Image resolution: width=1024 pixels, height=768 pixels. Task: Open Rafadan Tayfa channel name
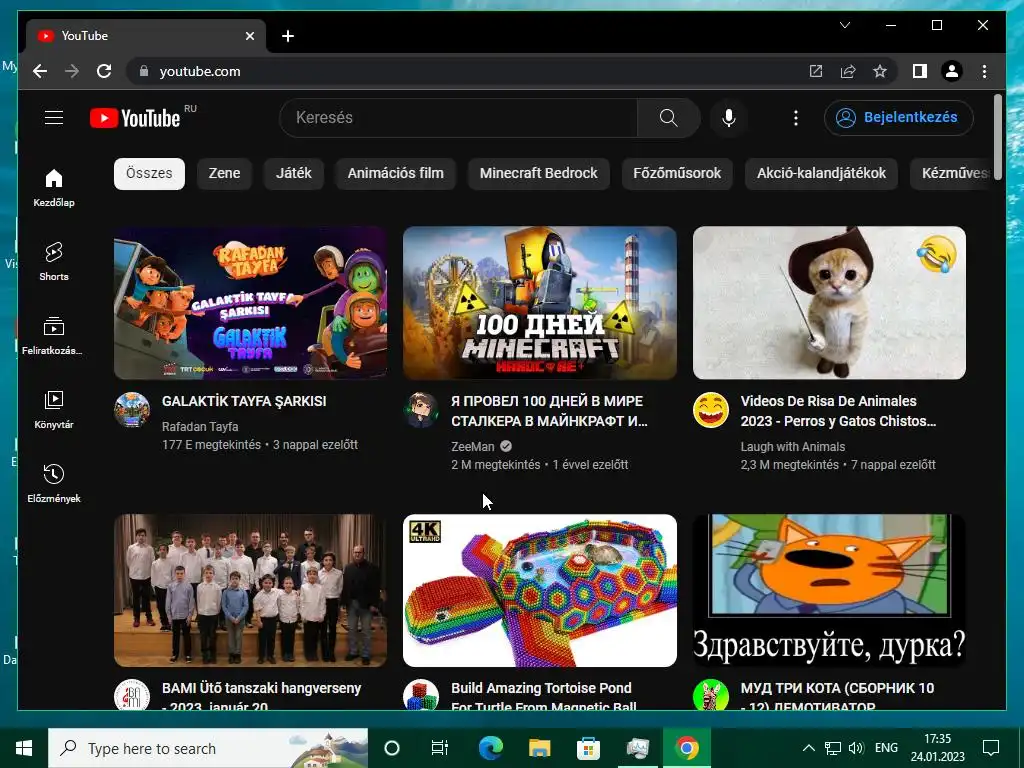(x=200, y=426)
